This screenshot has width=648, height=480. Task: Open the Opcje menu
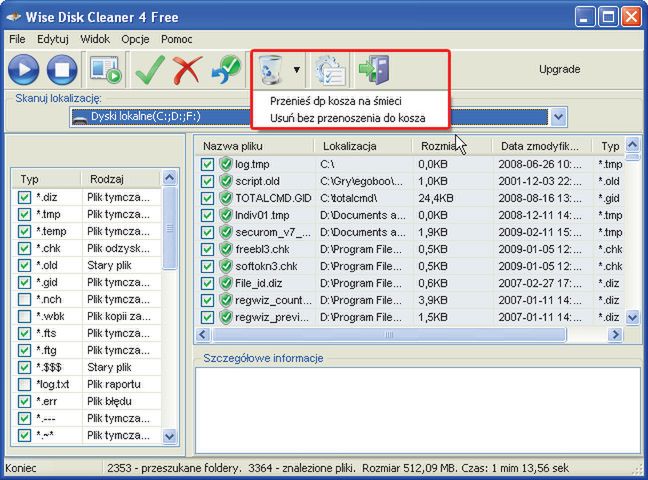(x=135, y=39)
